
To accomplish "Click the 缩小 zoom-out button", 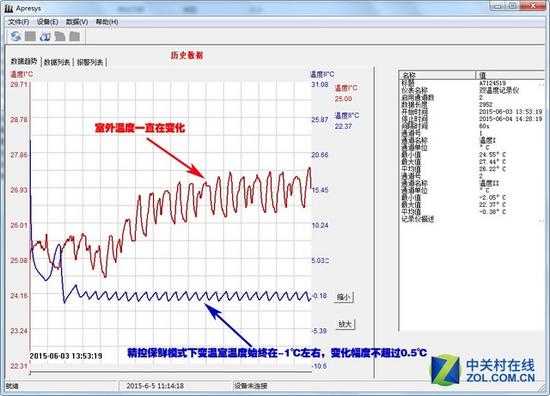I will point(344,297).
